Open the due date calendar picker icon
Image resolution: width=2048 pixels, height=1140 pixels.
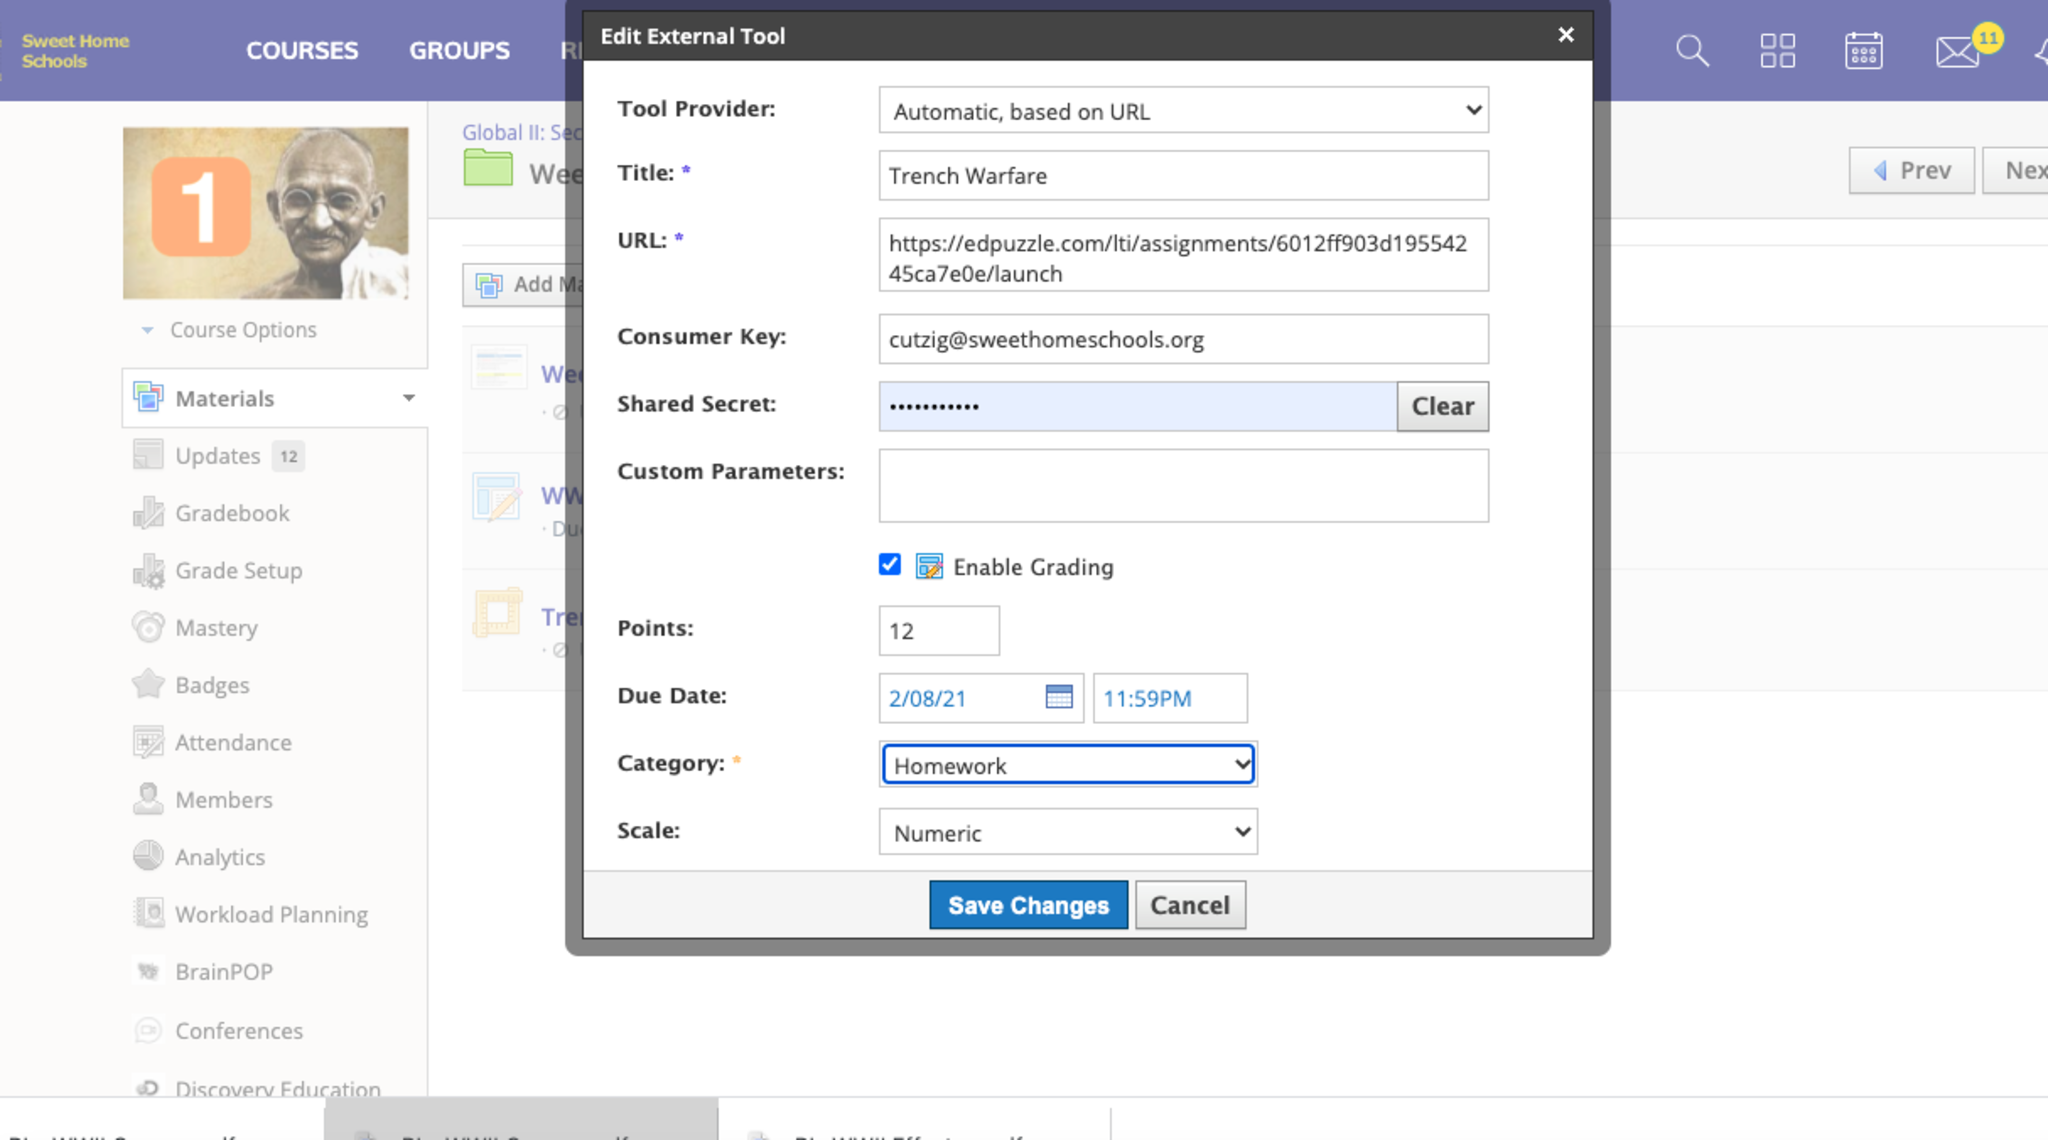point(1058,697)
